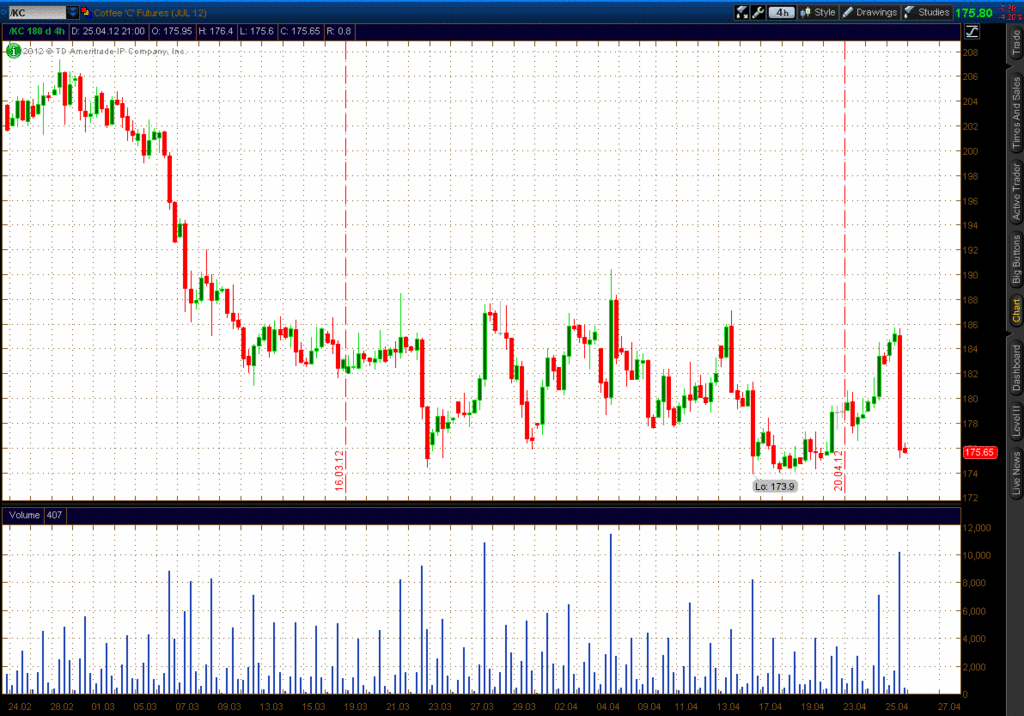Screen dimensions: 1024x716
Task: Click the 12,000 volume axis label
Action: click(976, 528)
